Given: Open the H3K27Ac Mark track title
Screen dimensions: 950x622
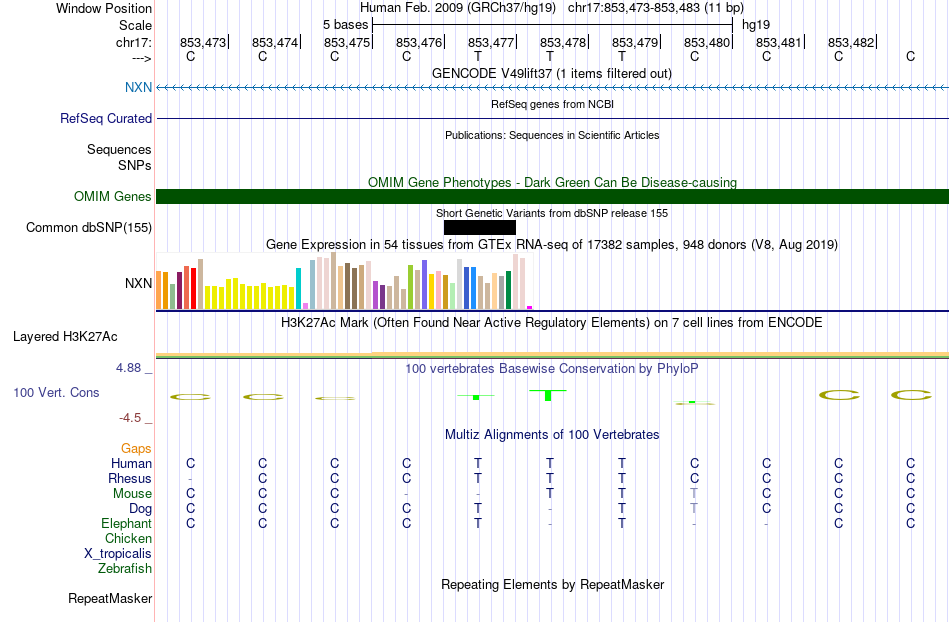Looking at the screenshot, I should (552, 322).
